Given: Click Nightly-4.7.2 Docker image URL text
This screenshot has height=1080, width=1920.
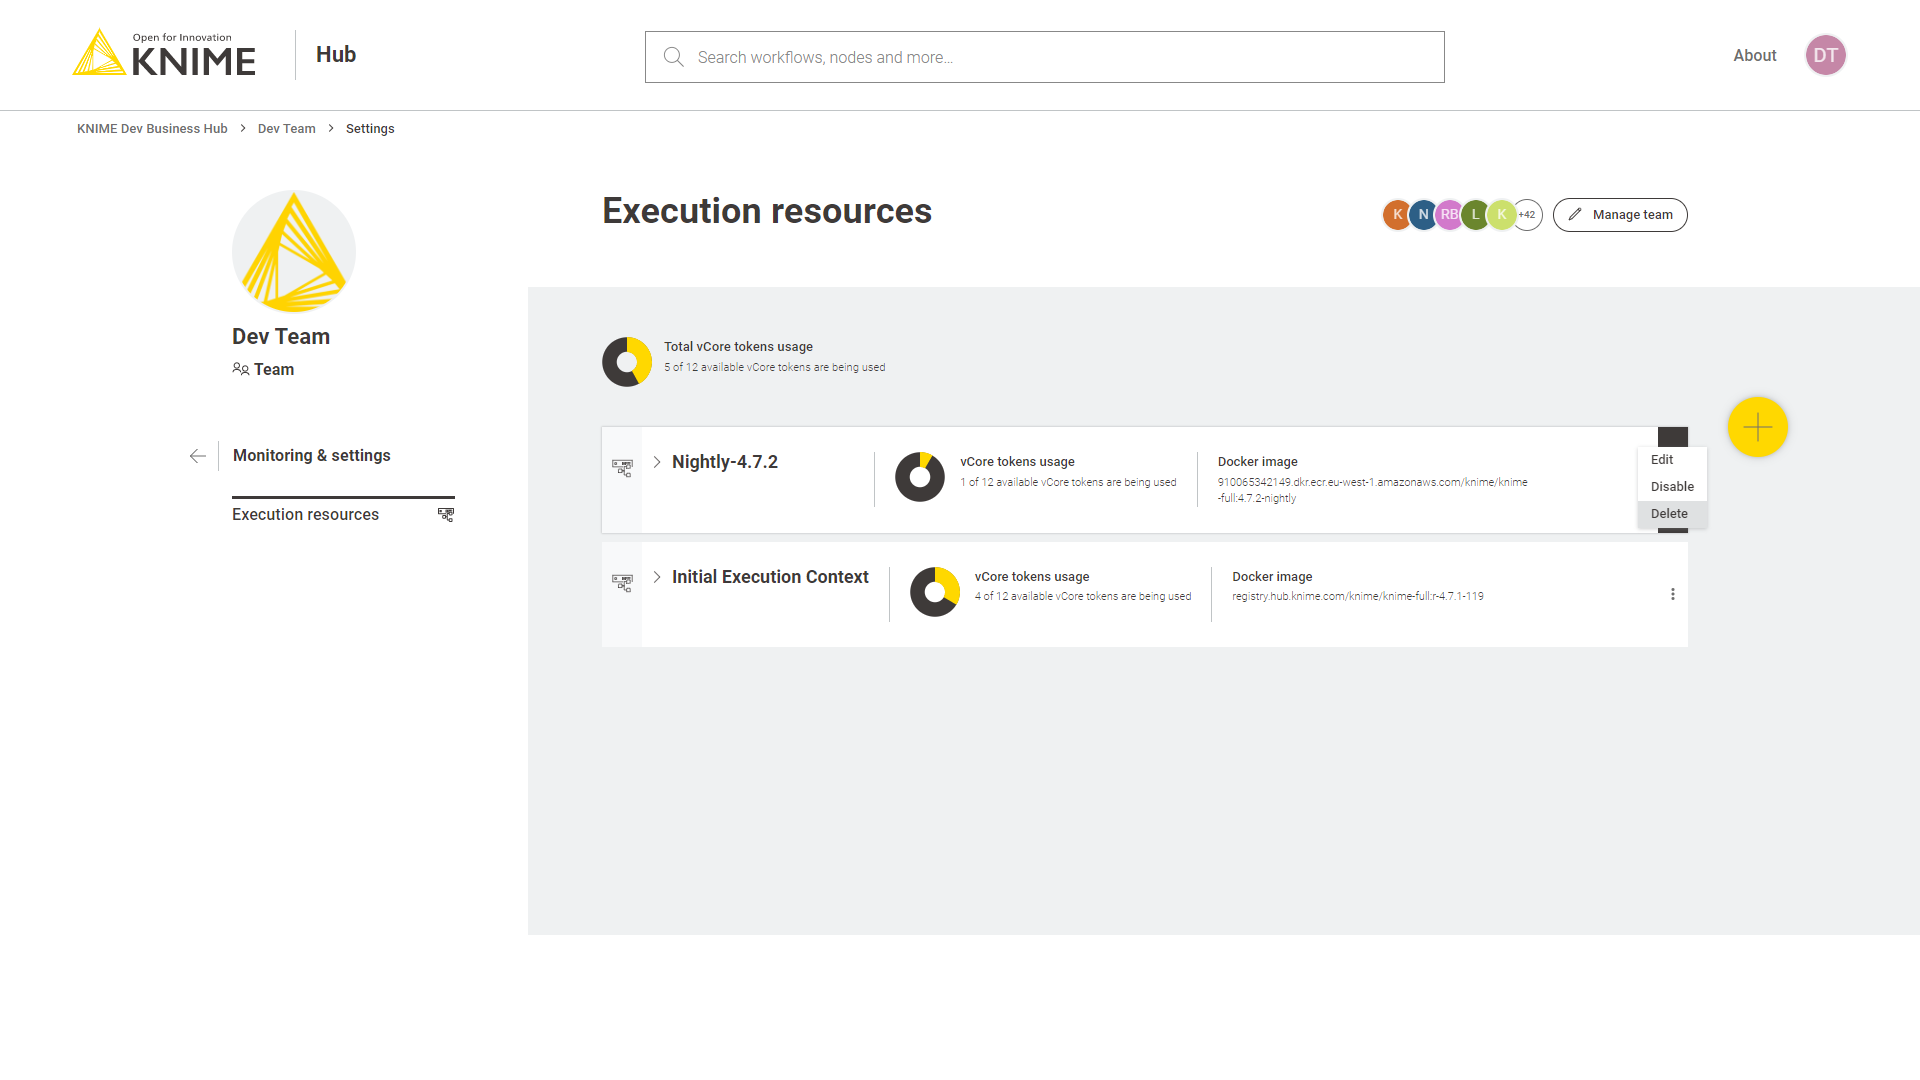Looking at the screenshot, I should [1372, 490].
